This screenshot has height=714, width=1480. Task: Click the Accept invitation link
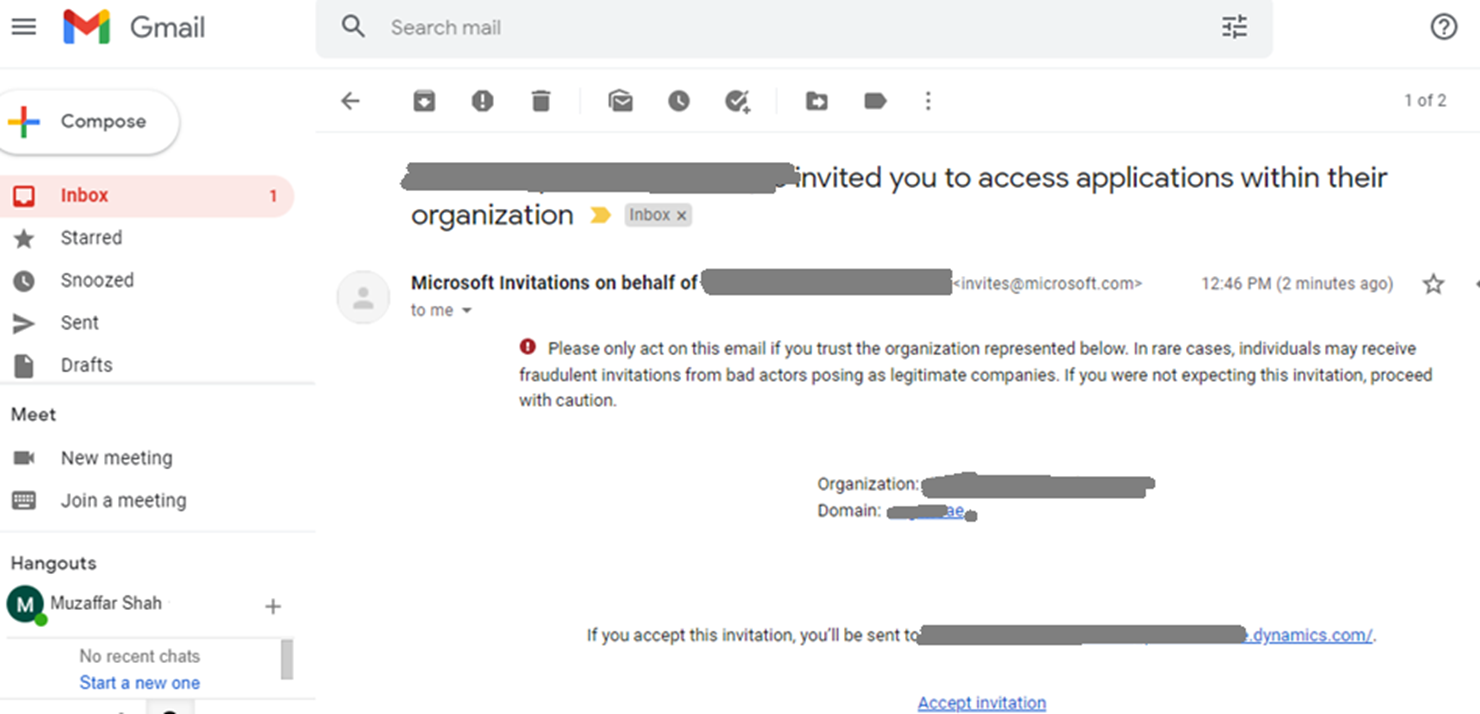tap(981, 703)
